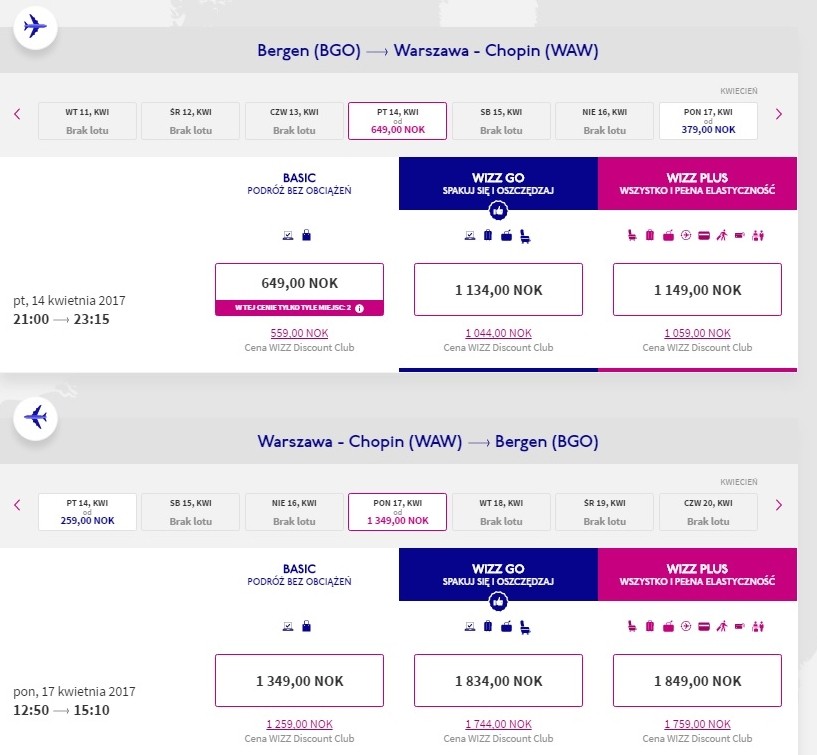
Task: Click online check-in icon in WIZZ GO, Warszawa–Bergen flight
Action: [x=469, y=626]
